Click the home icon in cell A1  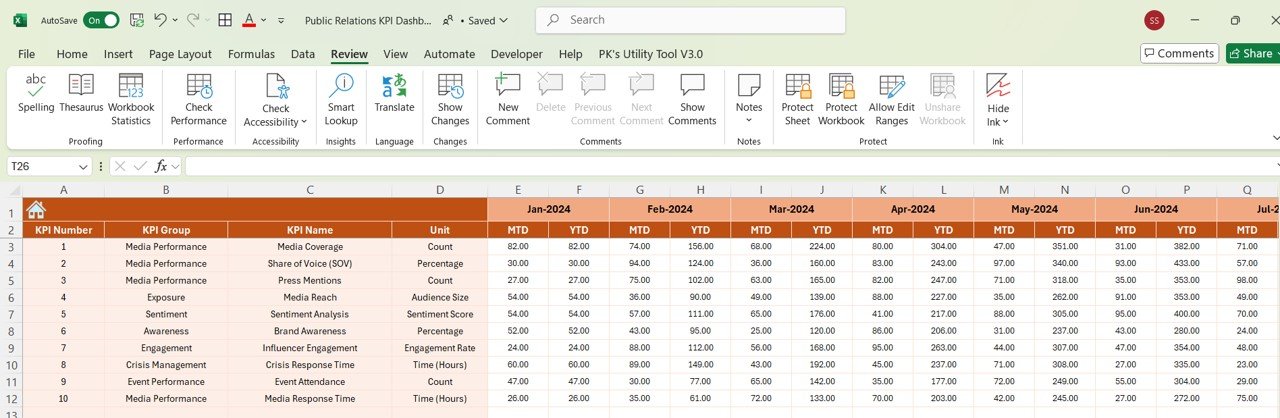point(35,210)
